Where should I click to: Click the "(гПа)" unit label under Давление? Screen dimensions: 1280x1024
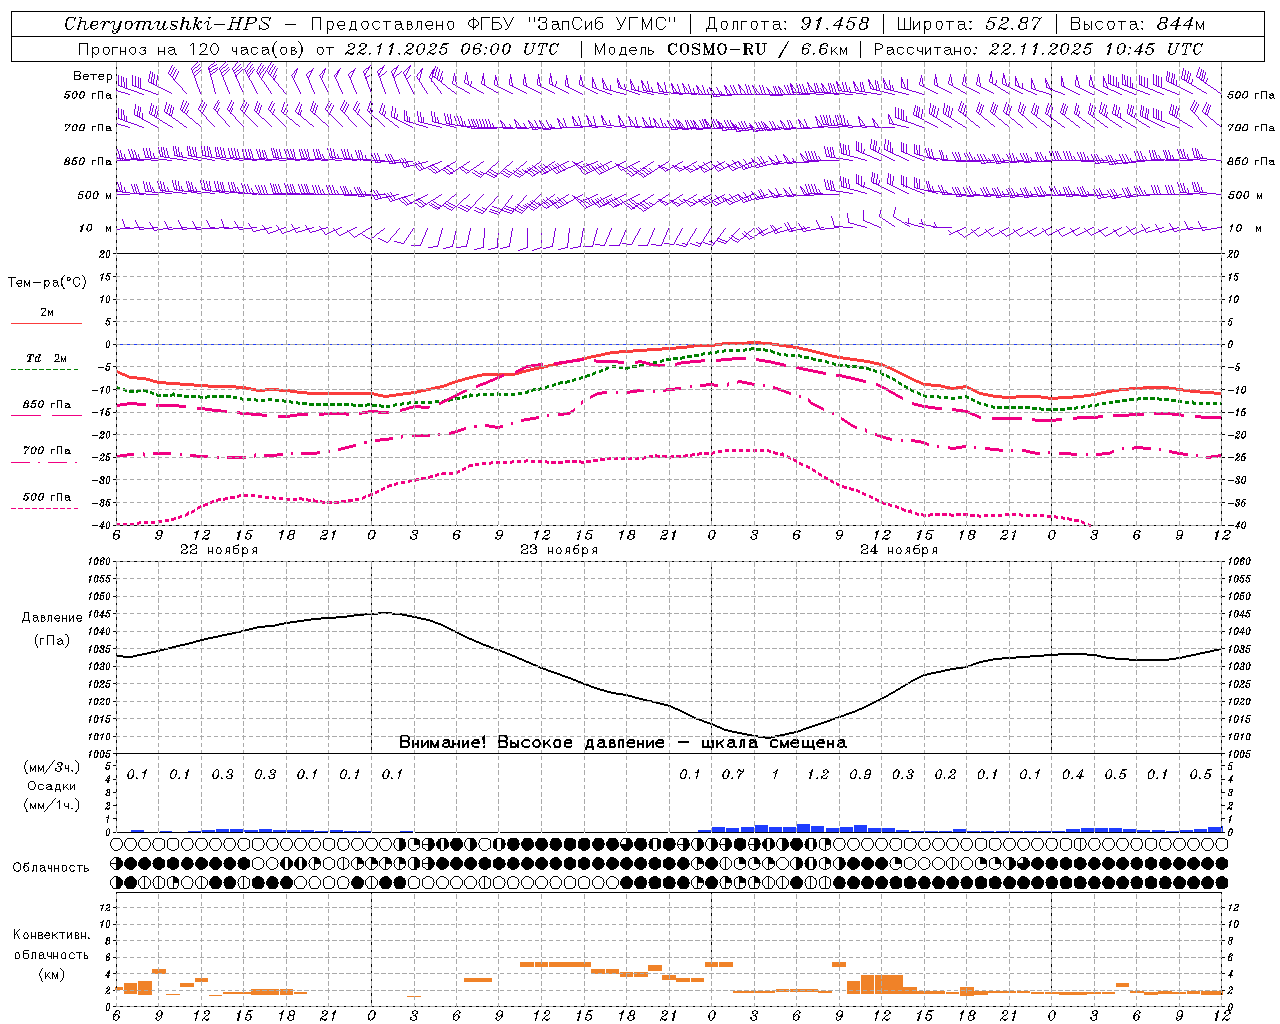click(x=52, y=641)
